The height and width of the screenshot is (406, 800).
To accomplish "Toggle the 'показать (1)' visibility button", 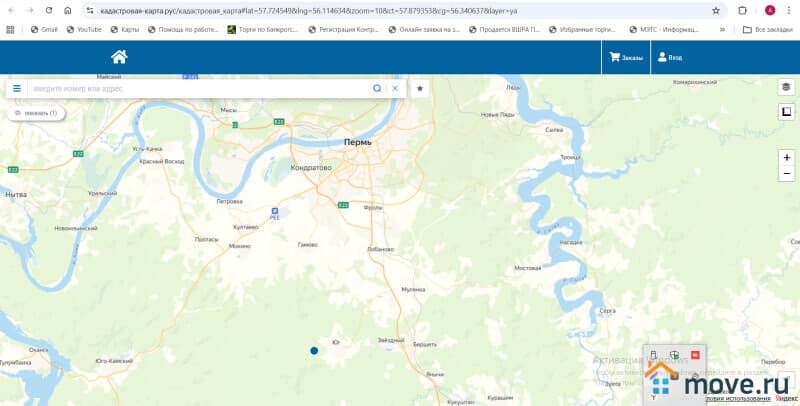I will click(36, 113).
